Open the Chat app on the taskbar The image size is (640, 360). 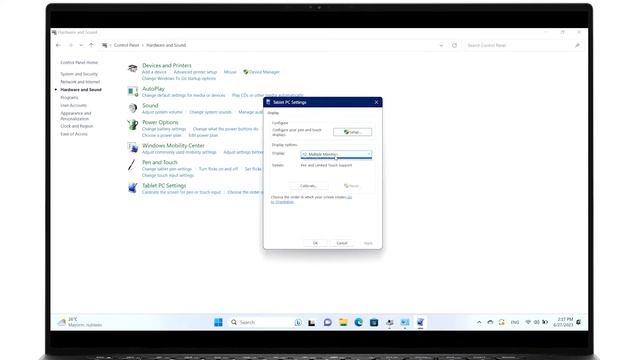[327, 322]
